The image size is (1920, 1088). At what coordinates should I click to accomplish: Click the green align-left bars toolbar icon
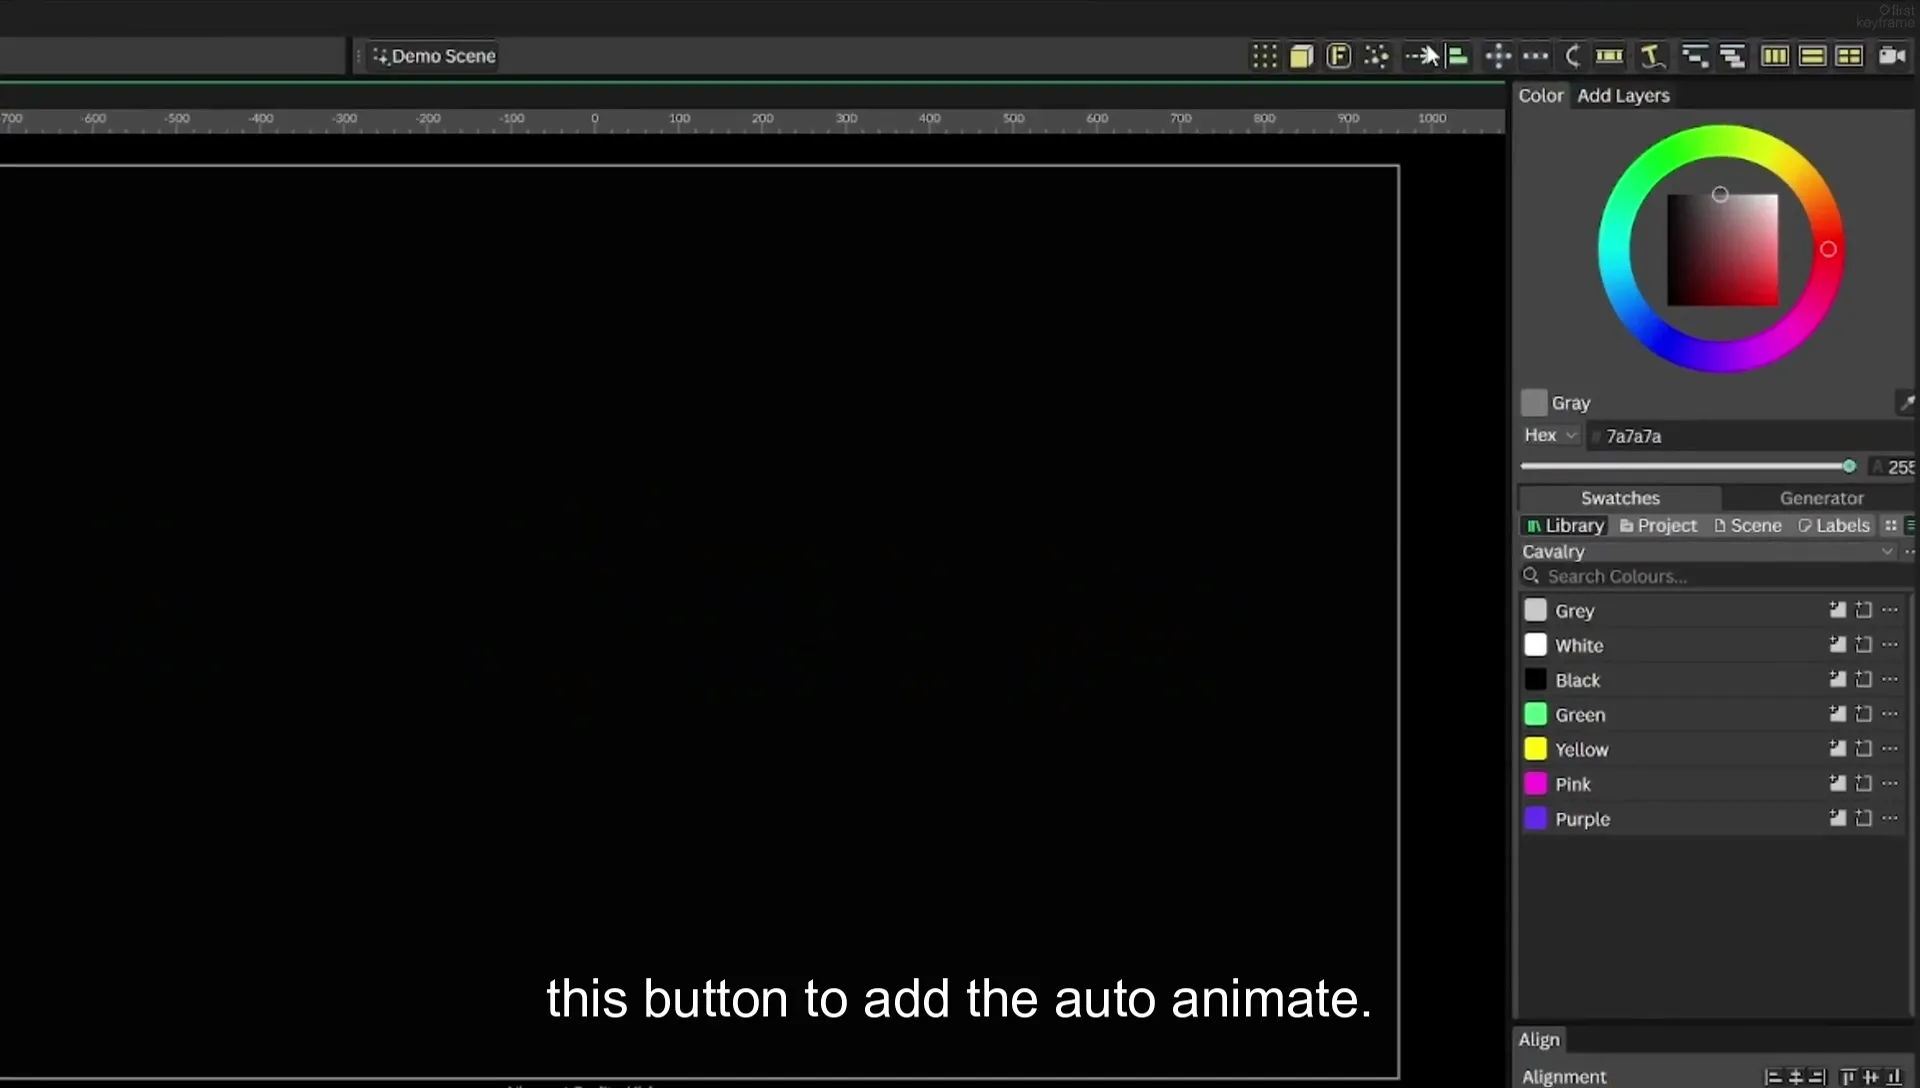click(x=1458, y=56)
